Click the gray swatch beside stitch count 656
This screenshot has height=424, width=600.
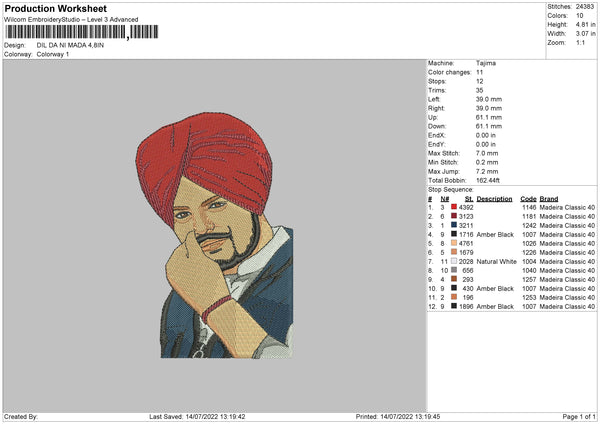(x=454, y=270)
